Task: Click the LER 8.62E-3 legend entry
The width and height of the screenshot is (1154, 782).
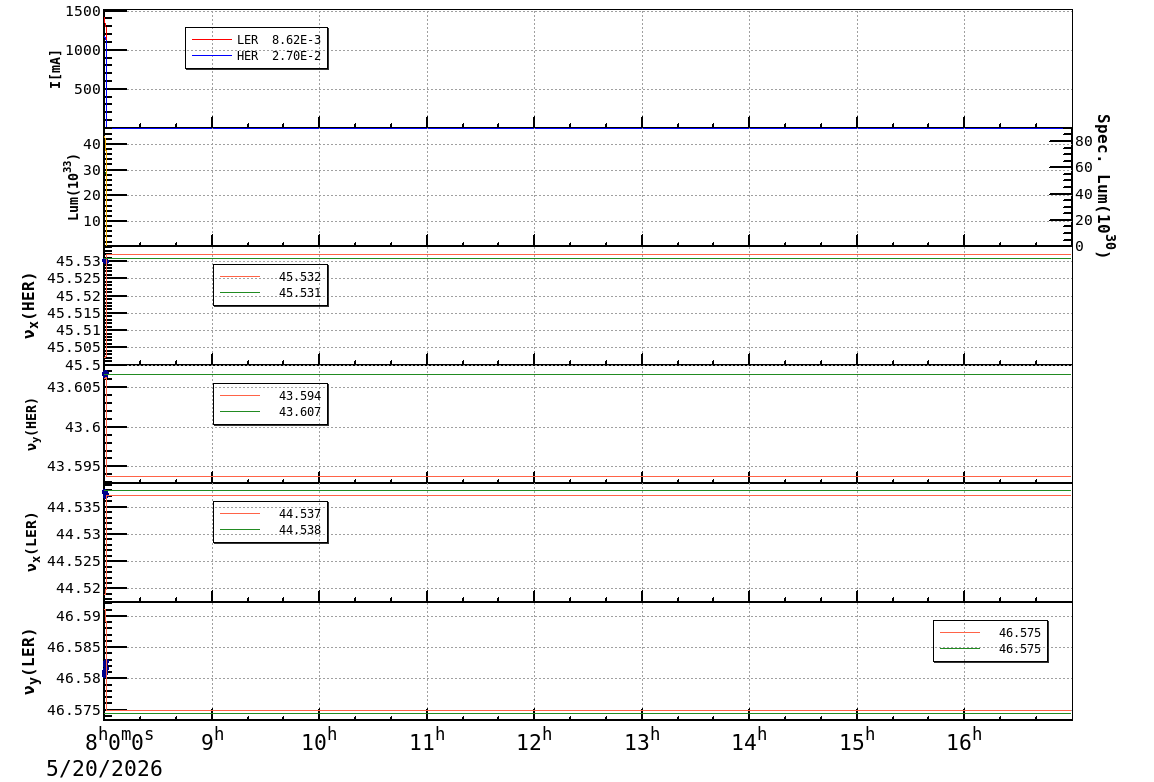Action: [256, 40]
